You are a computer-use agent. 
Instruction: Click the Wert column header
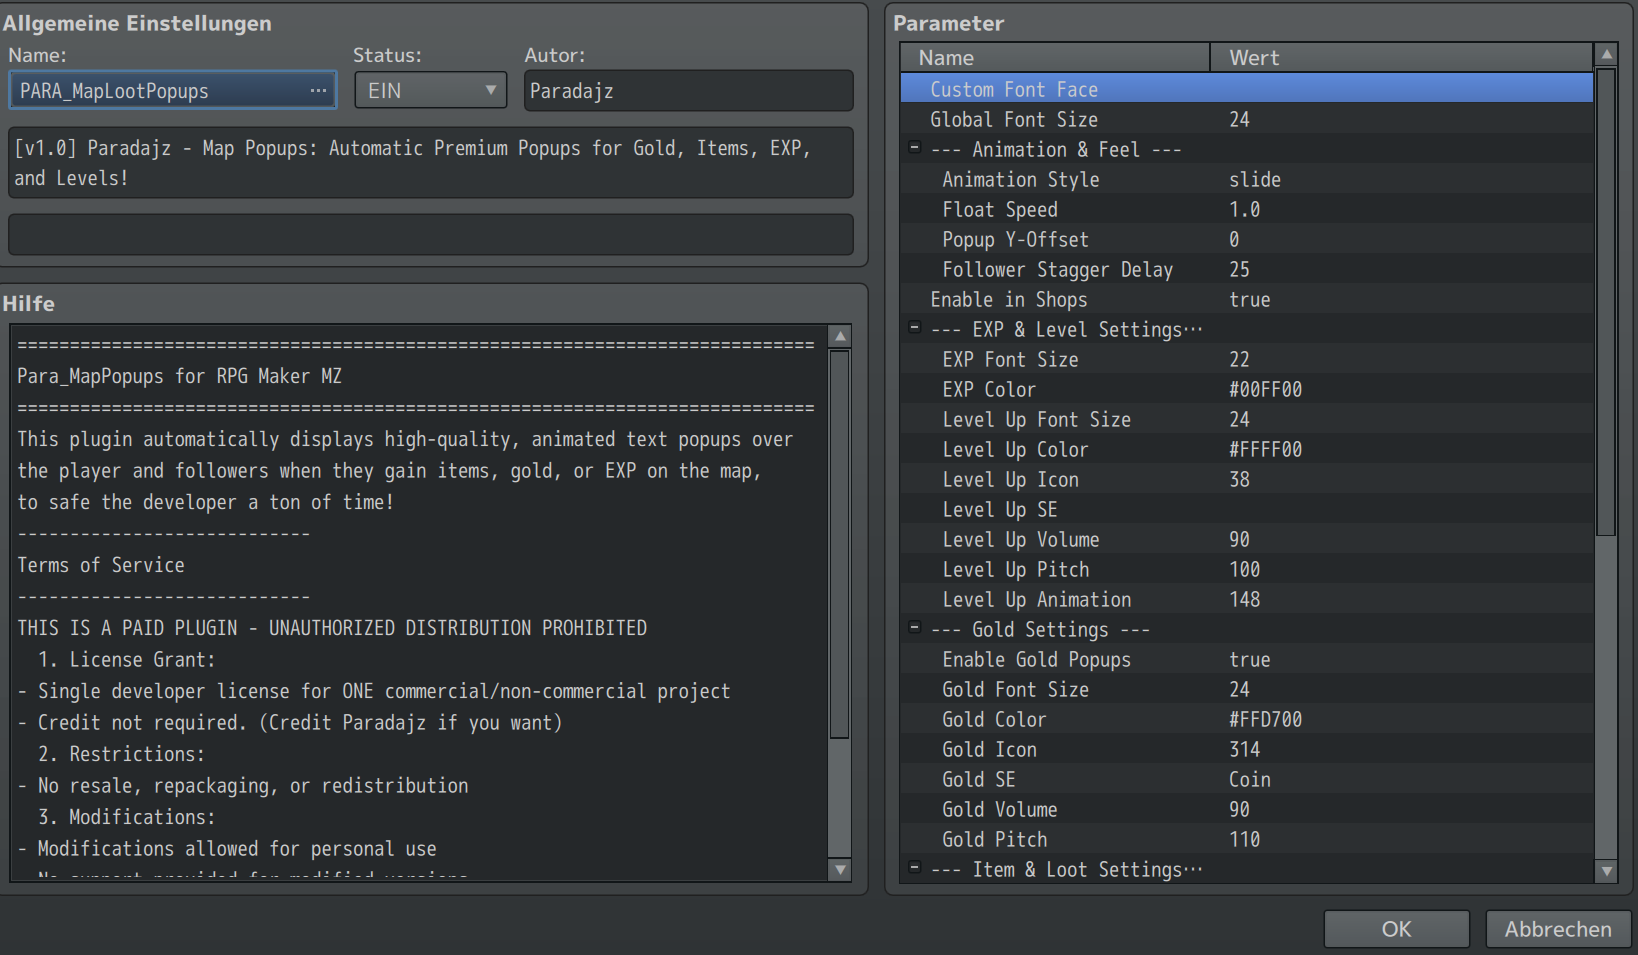[x=1400, y=57]
